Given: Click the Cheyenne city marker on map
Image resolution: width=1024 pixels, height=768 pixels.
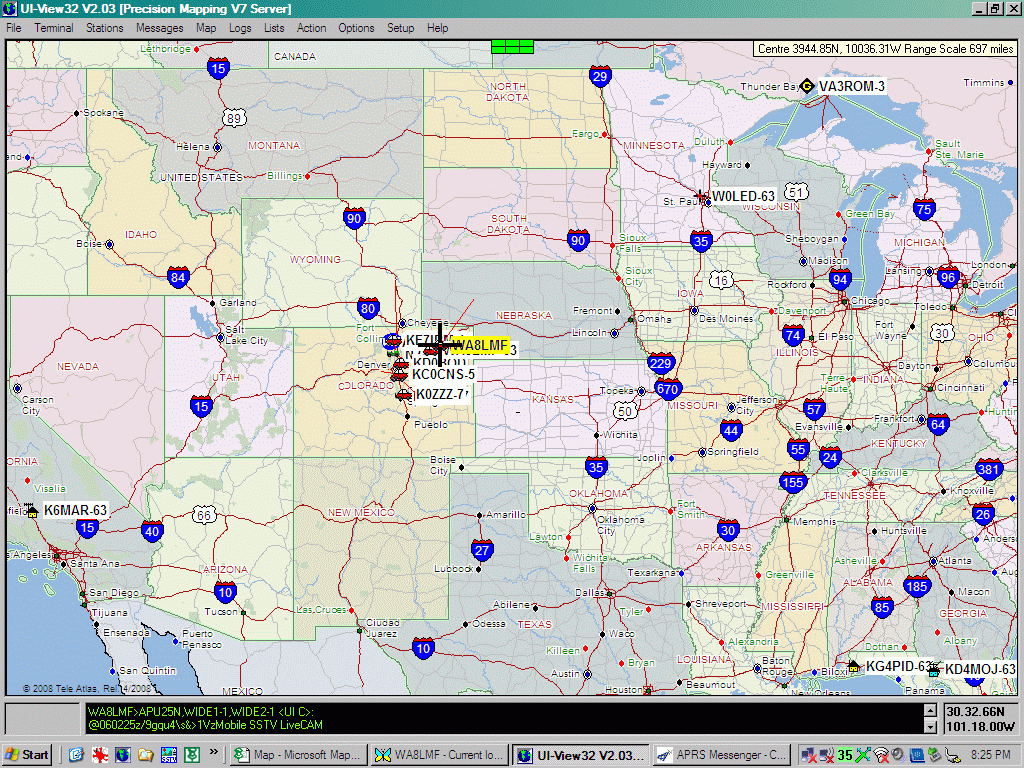Looking at the screenshot, I should (x=402, y=323).
